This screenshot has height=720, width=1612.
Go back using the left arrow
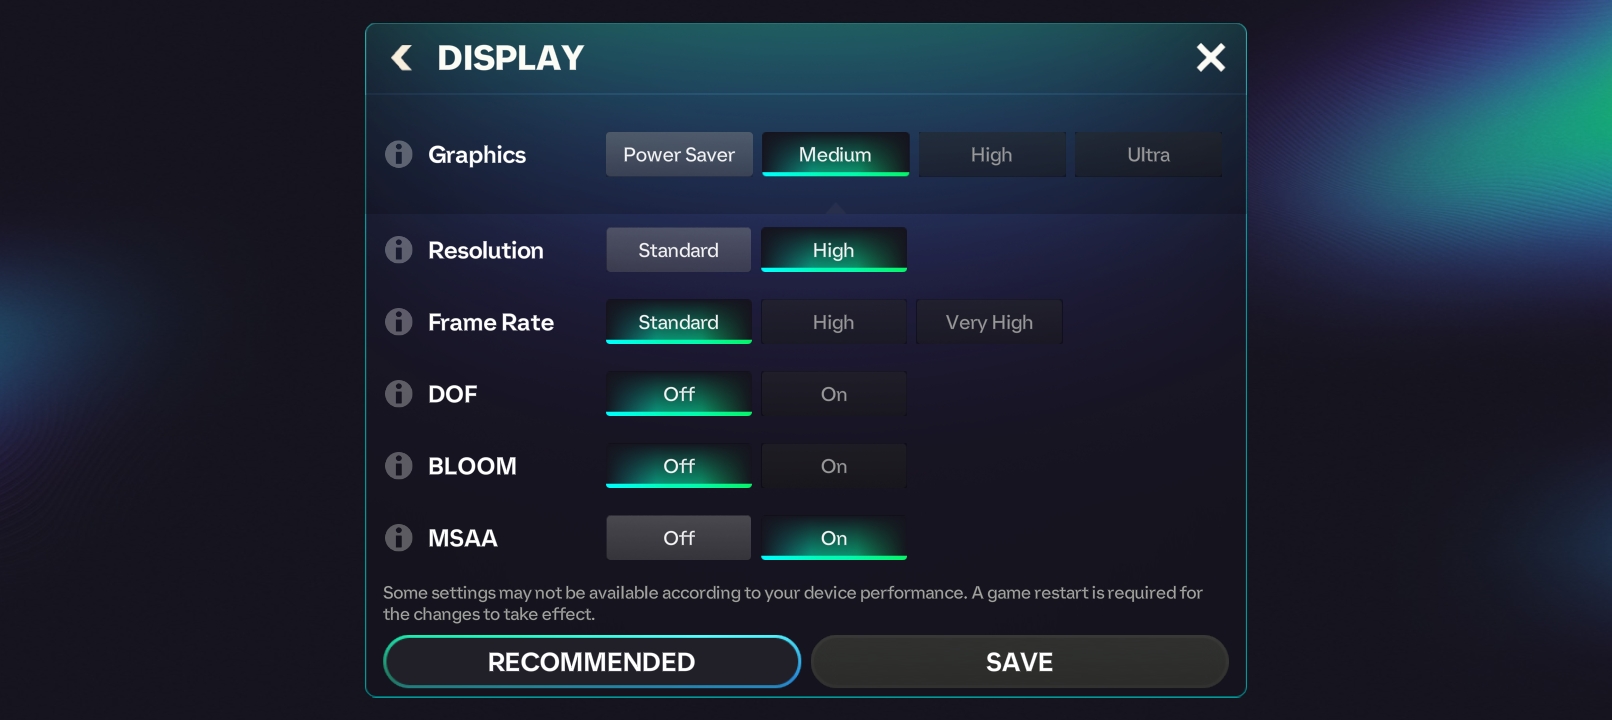click(402, 58)
